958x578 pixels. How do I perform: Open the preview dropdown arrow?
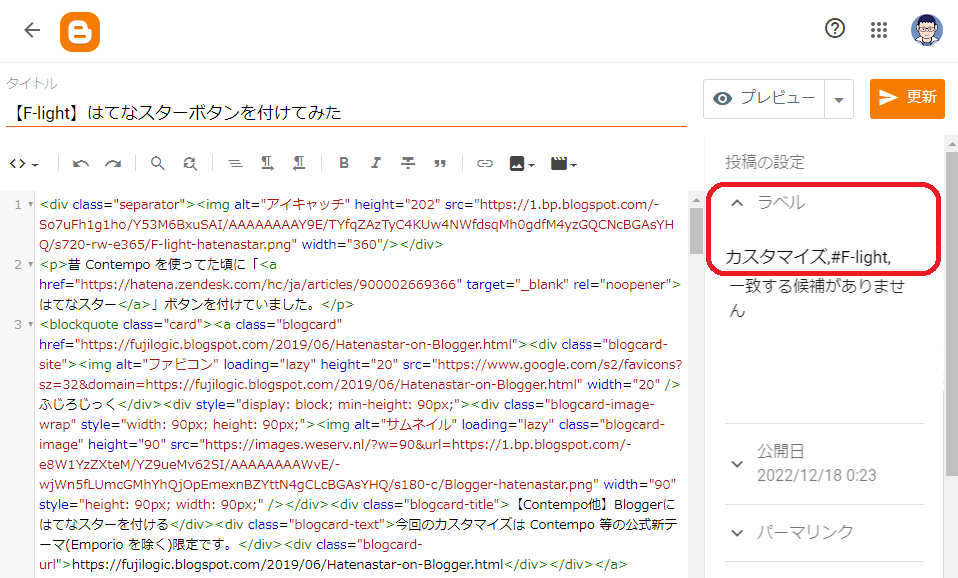(839, 99)
